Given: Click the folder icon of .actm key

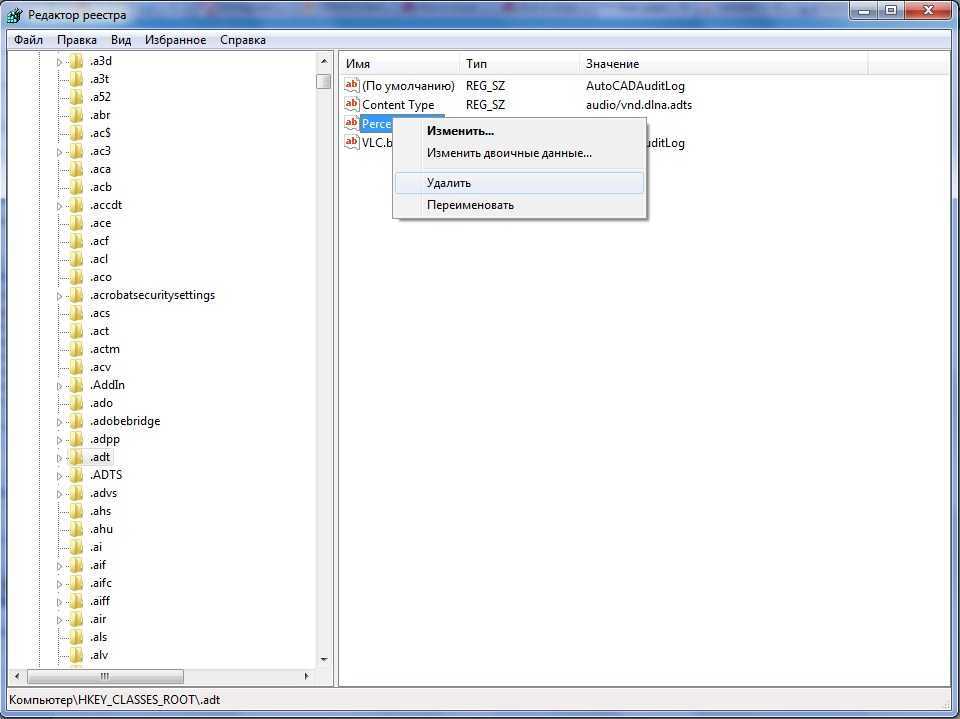Looking at the screenshot, I should tap(77, 349).
